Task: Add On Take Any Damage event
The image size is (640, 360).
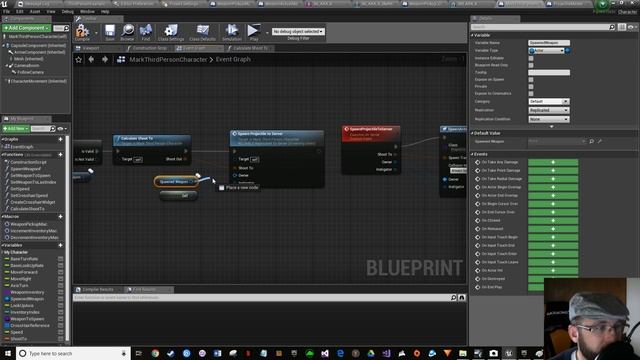Action: (x=553, y=162)
